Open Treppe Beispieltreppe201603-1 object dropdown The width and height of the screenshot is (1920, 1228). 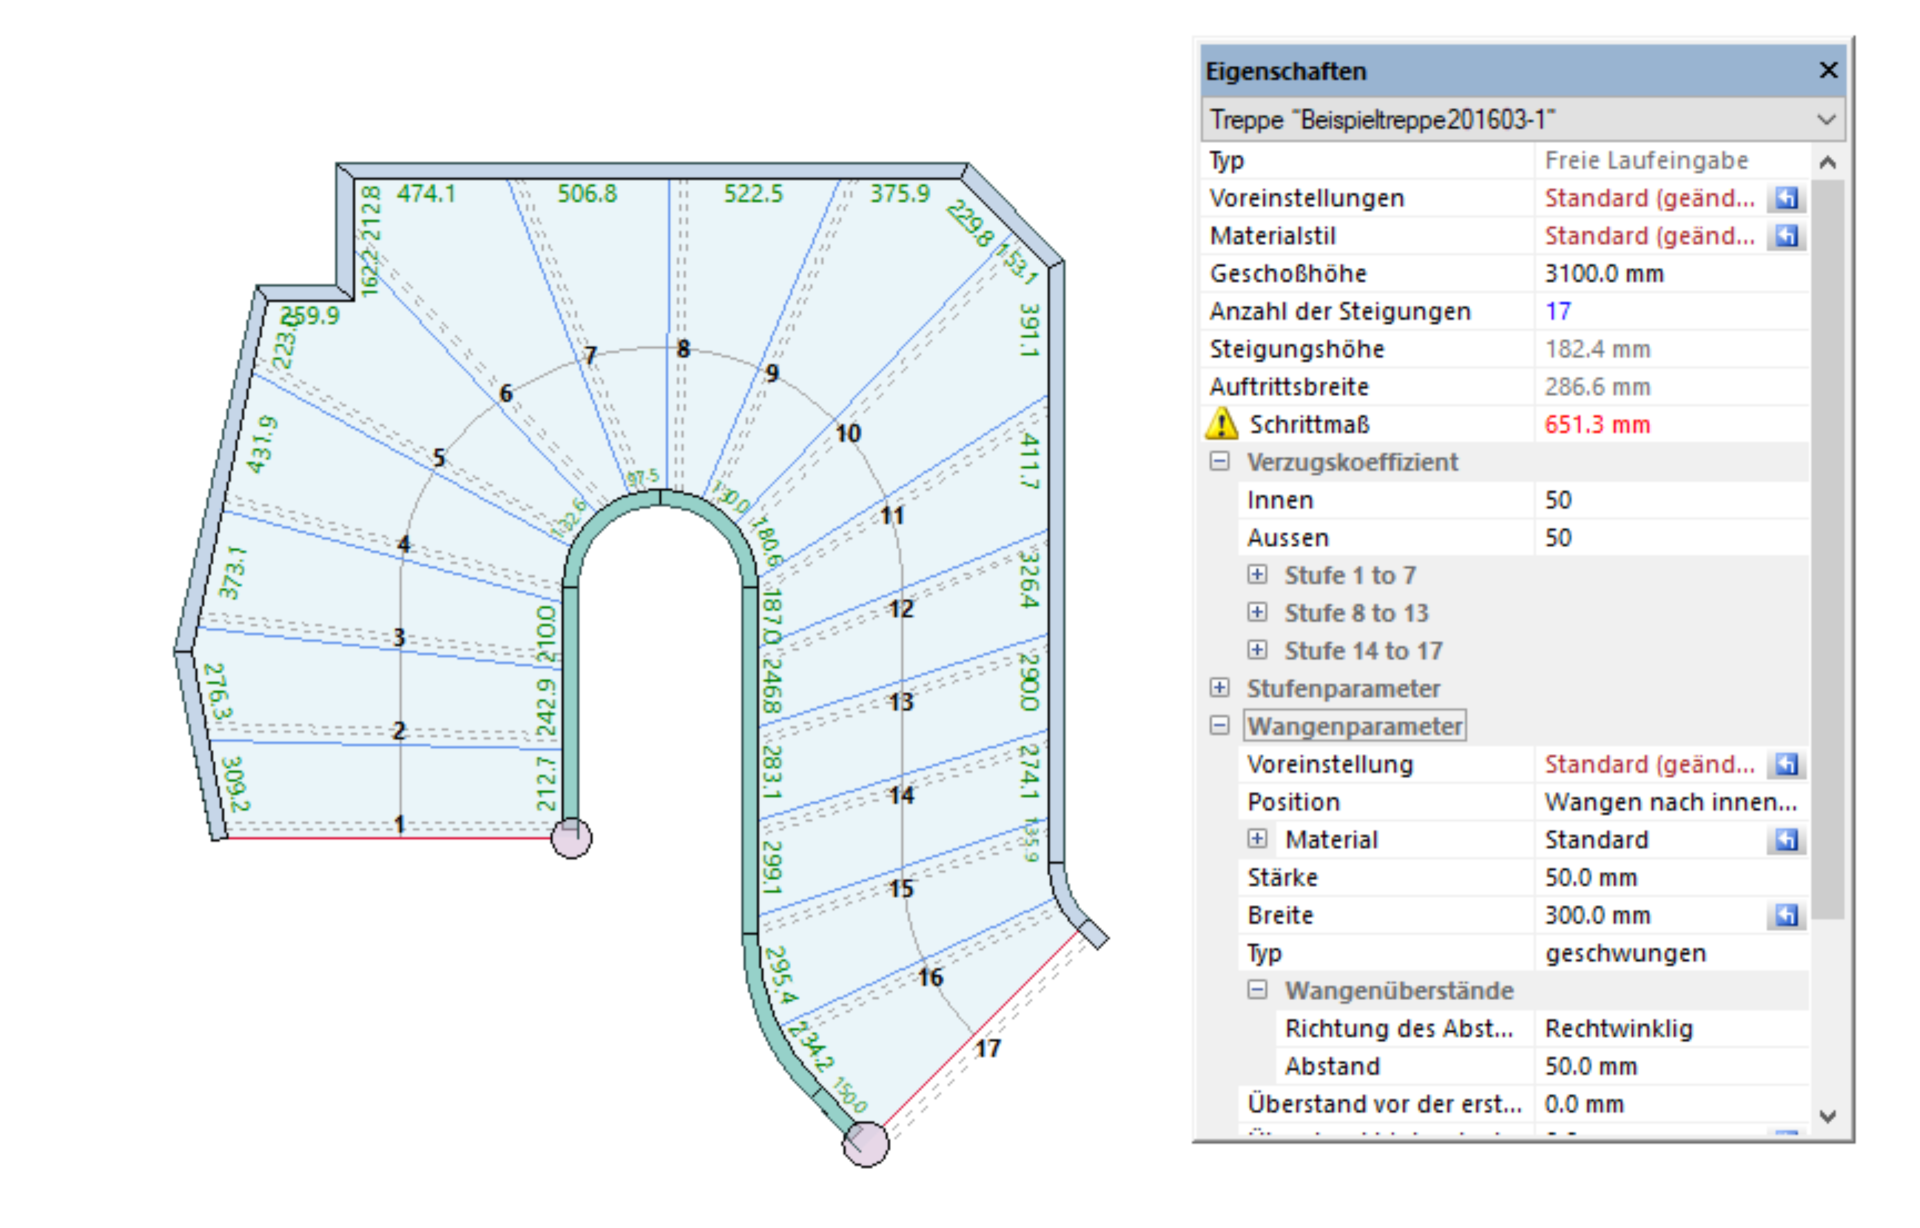[x=1825, y=120]
